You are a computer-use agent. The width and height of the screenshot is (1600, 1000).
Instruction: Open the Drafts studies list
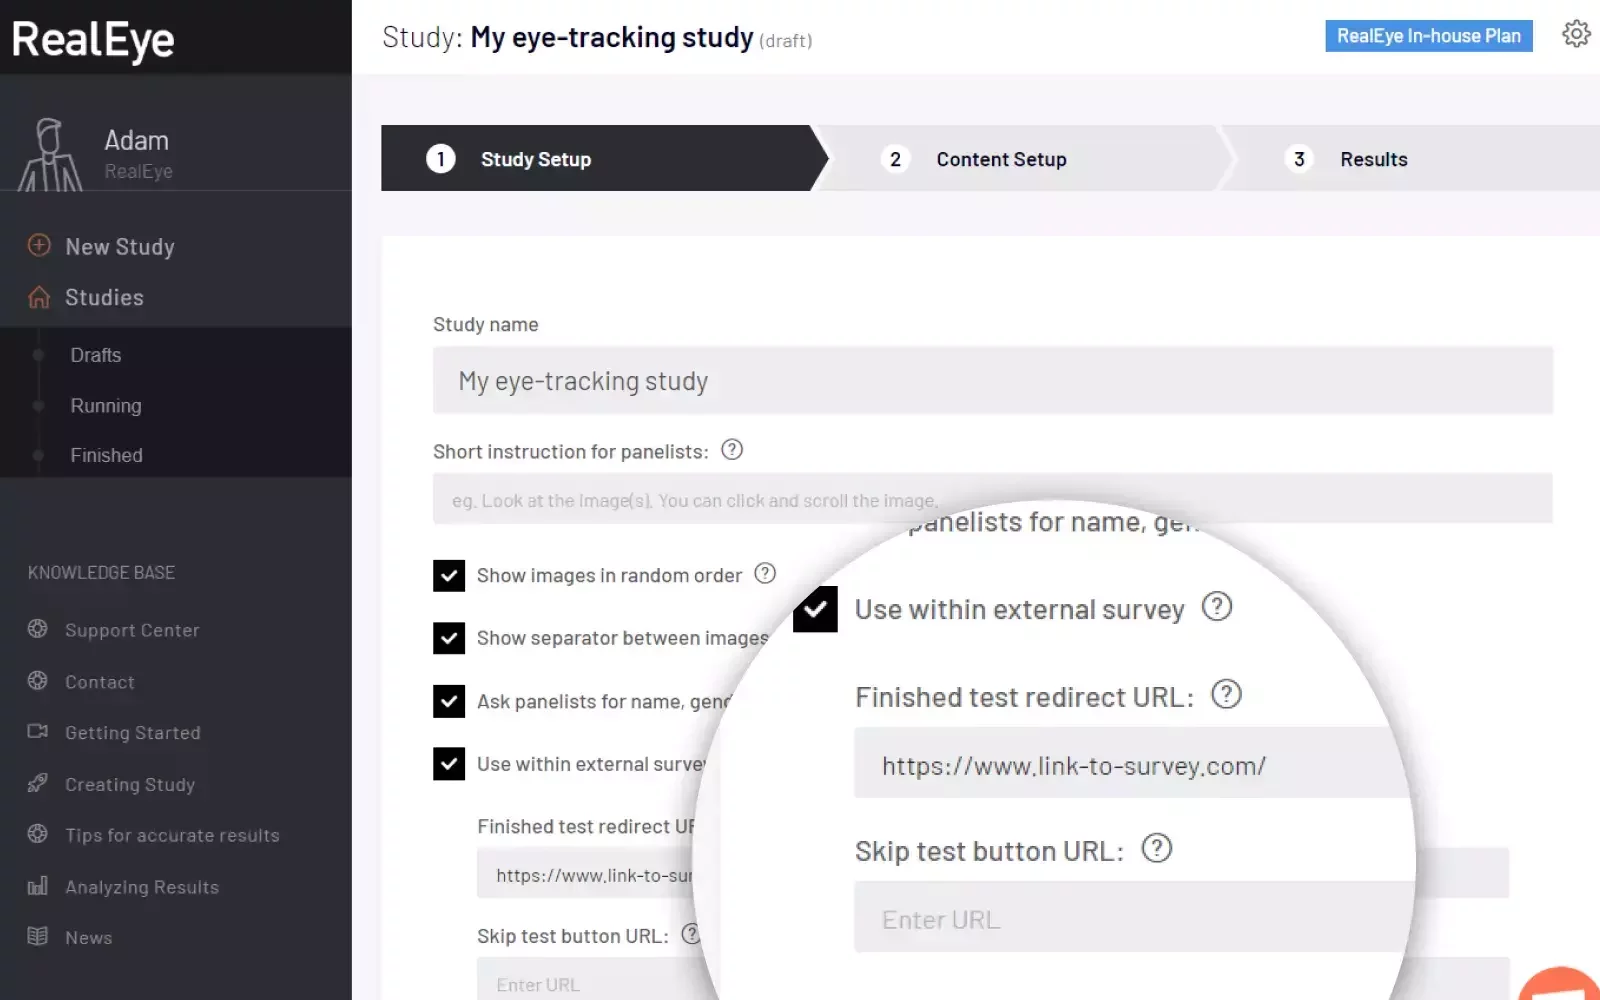click(x=96, y=355)
